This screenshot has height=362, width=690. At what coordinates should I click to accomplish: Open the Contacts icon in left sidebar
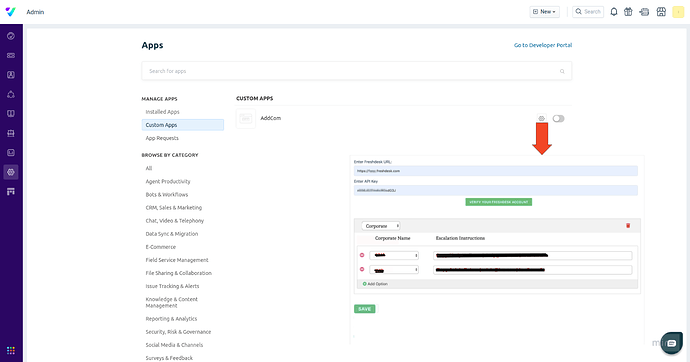[11, 75]
